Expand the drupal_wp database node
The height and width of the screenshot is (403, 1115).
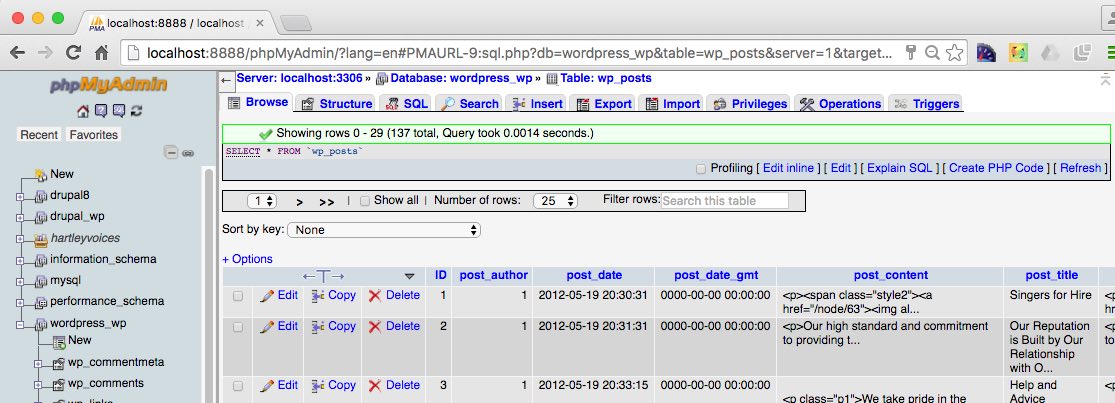(x=20, y=217)
